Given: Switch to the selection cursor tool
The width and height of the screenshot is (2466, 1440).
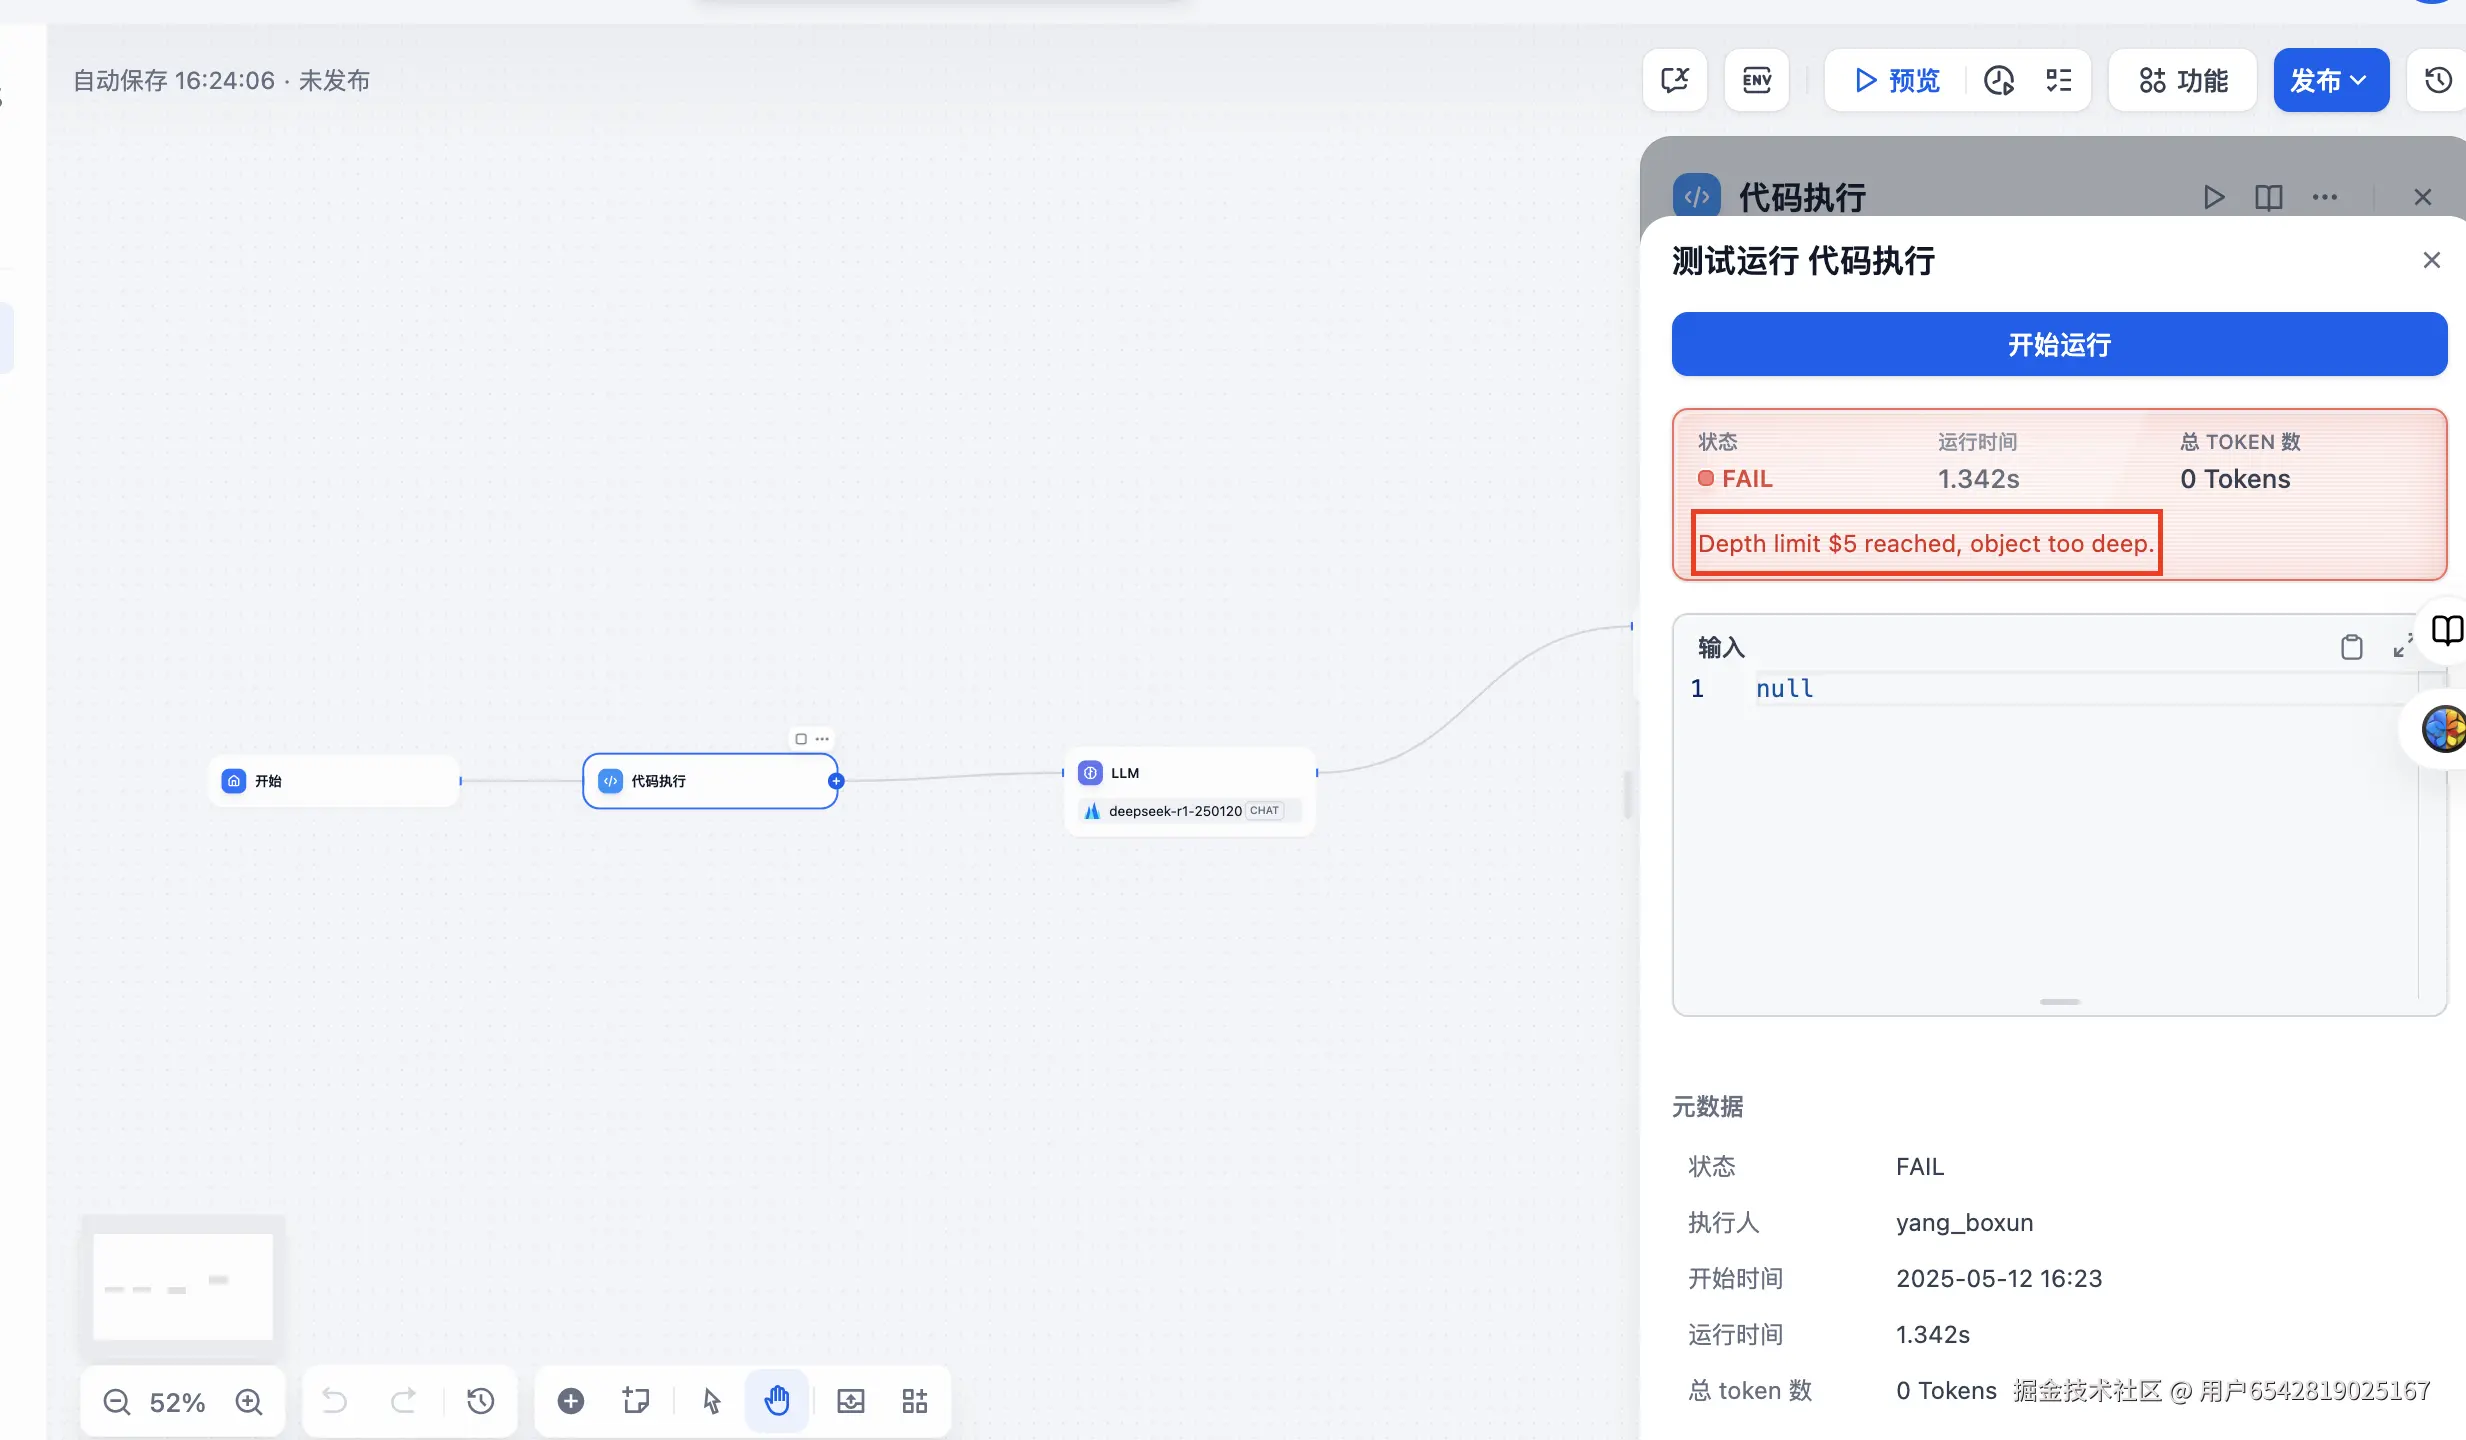Looking at the screenshot, I should 710,1400.
